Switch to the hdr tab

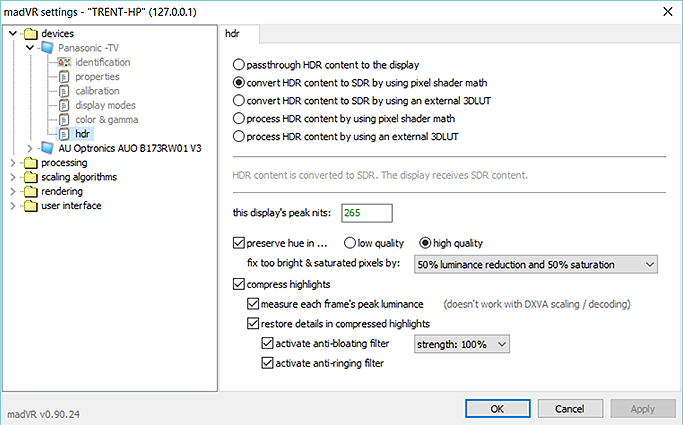coord(239,34)
